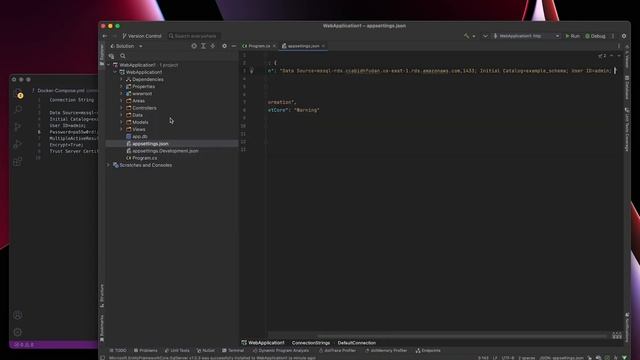Open the TODO tool window tab
This screenshot has width=640, height=360.
click(x=118, y=351)
